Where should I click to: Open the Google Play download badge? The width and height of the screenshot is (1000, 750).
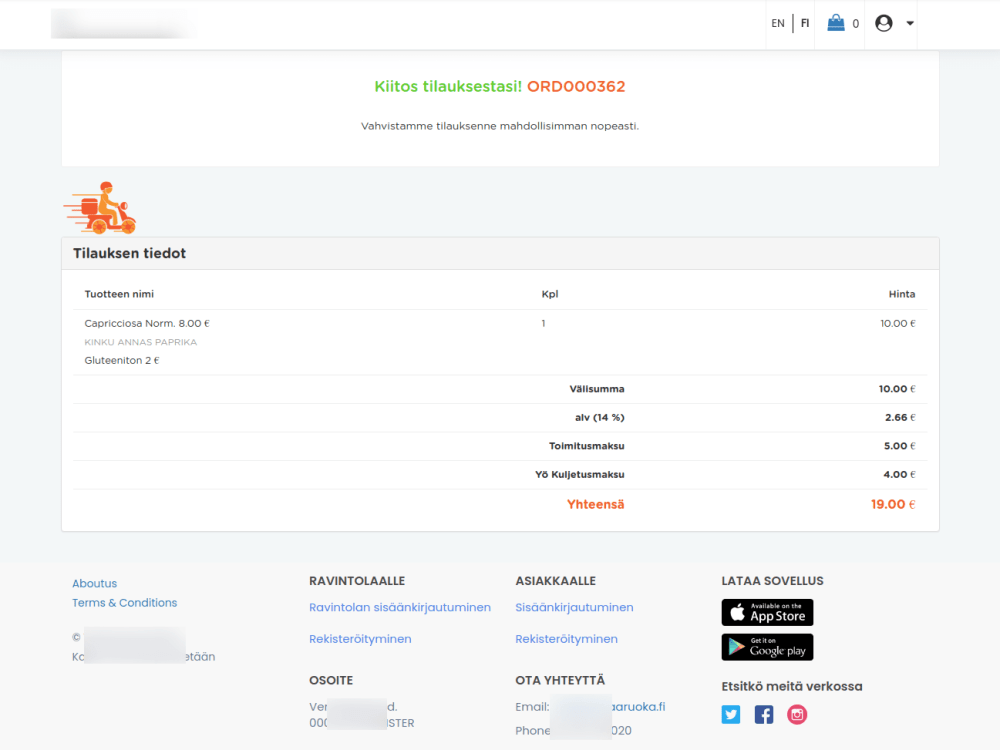767,647
